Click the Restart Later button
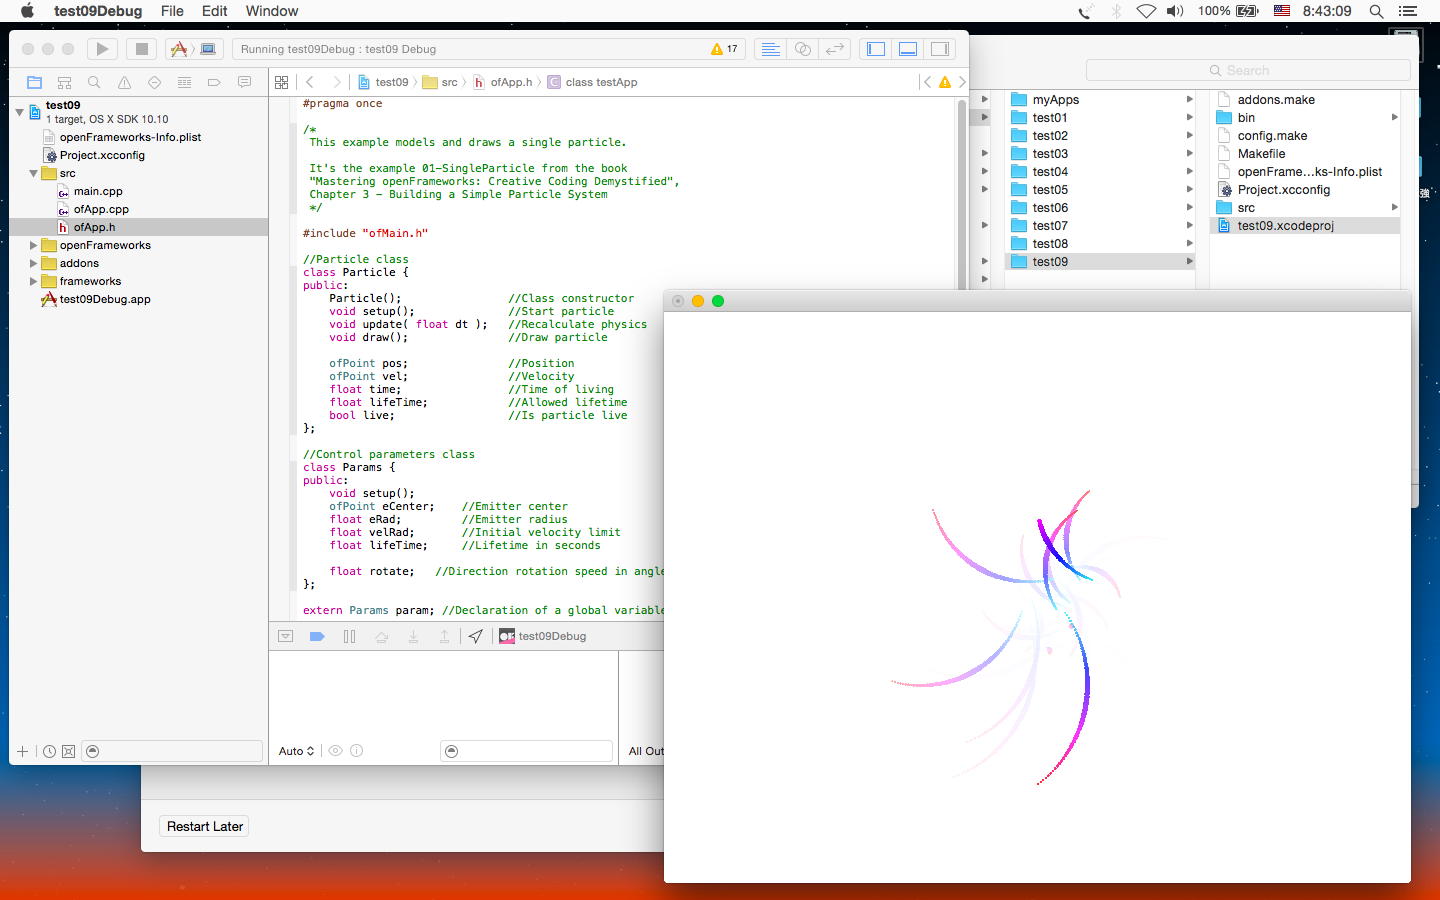 coord(205,826)
